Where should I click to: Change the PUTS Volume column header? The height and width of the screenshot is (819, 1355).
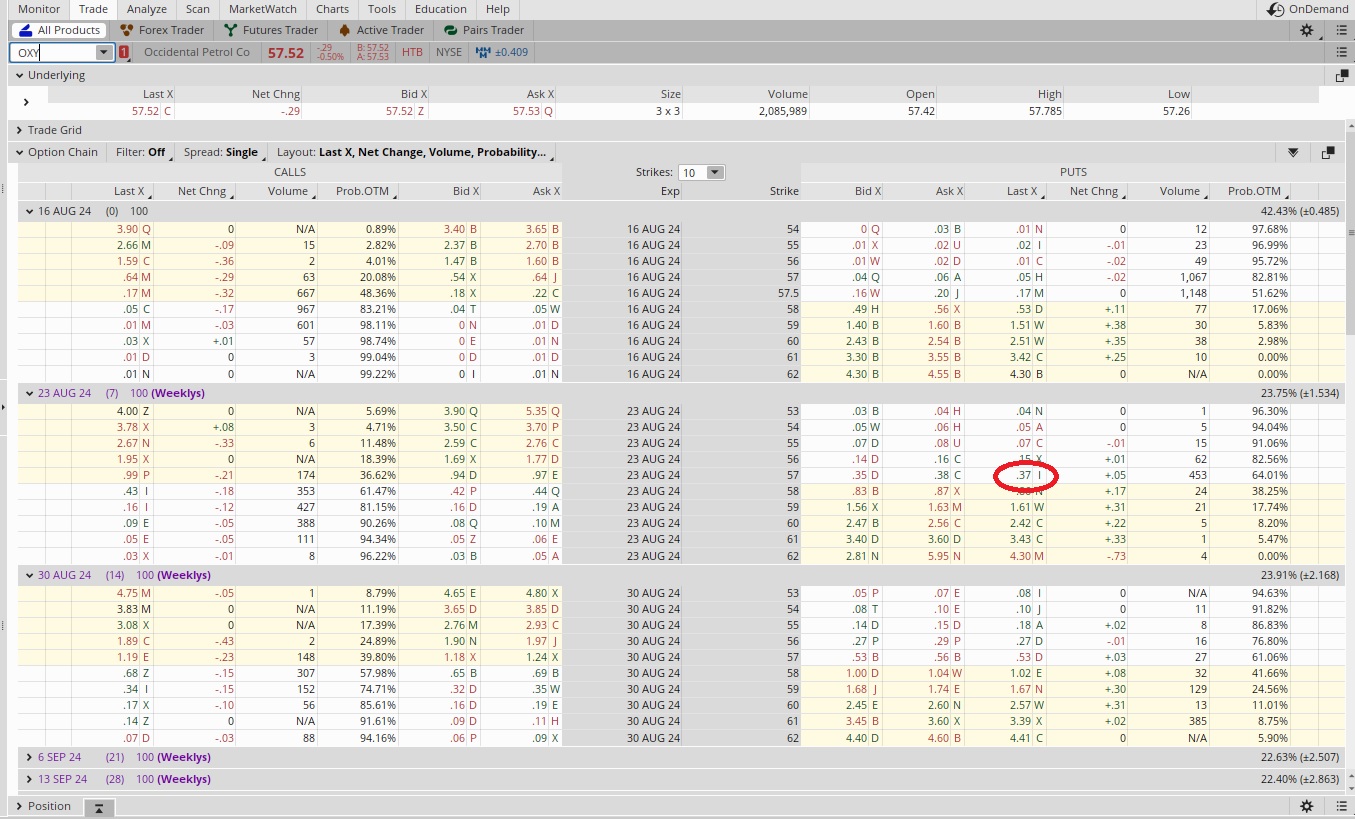point(1169,191)
